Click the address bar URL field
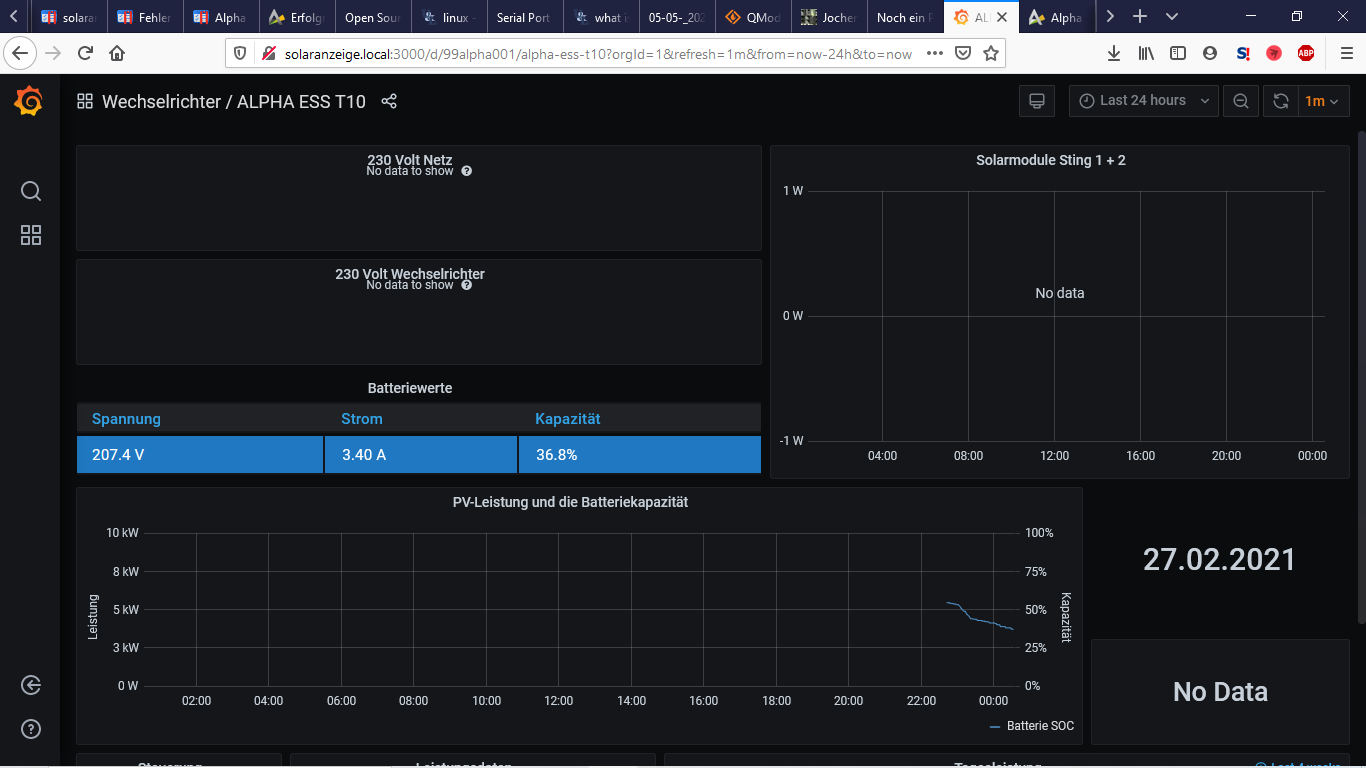Viewport: 1366px width, 768px height. (598, 53)
